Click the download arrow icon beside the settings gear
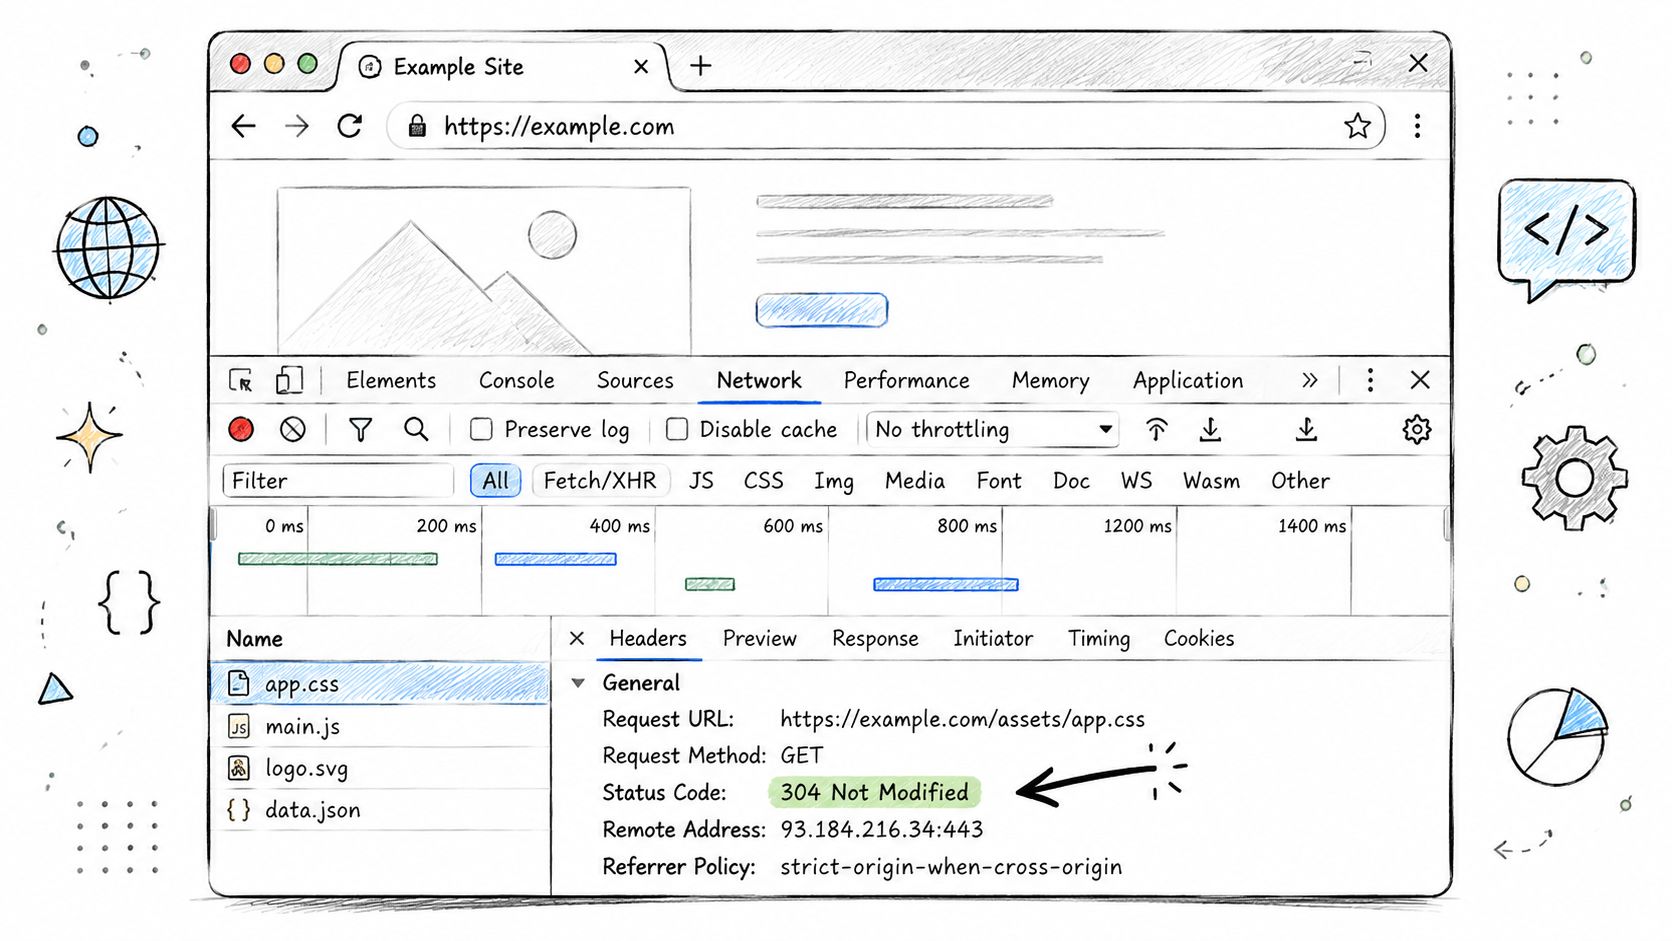Screen dimensions: 1672x941 [x=1306, y=430]
